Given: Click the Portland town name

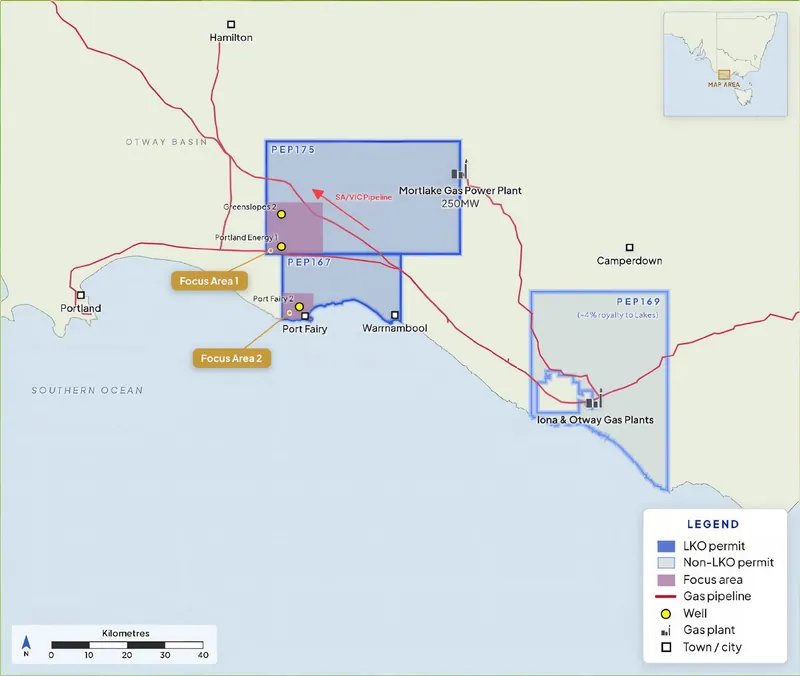Looking at the screenshot, I should pyautogui.click(x=81, y=308).
